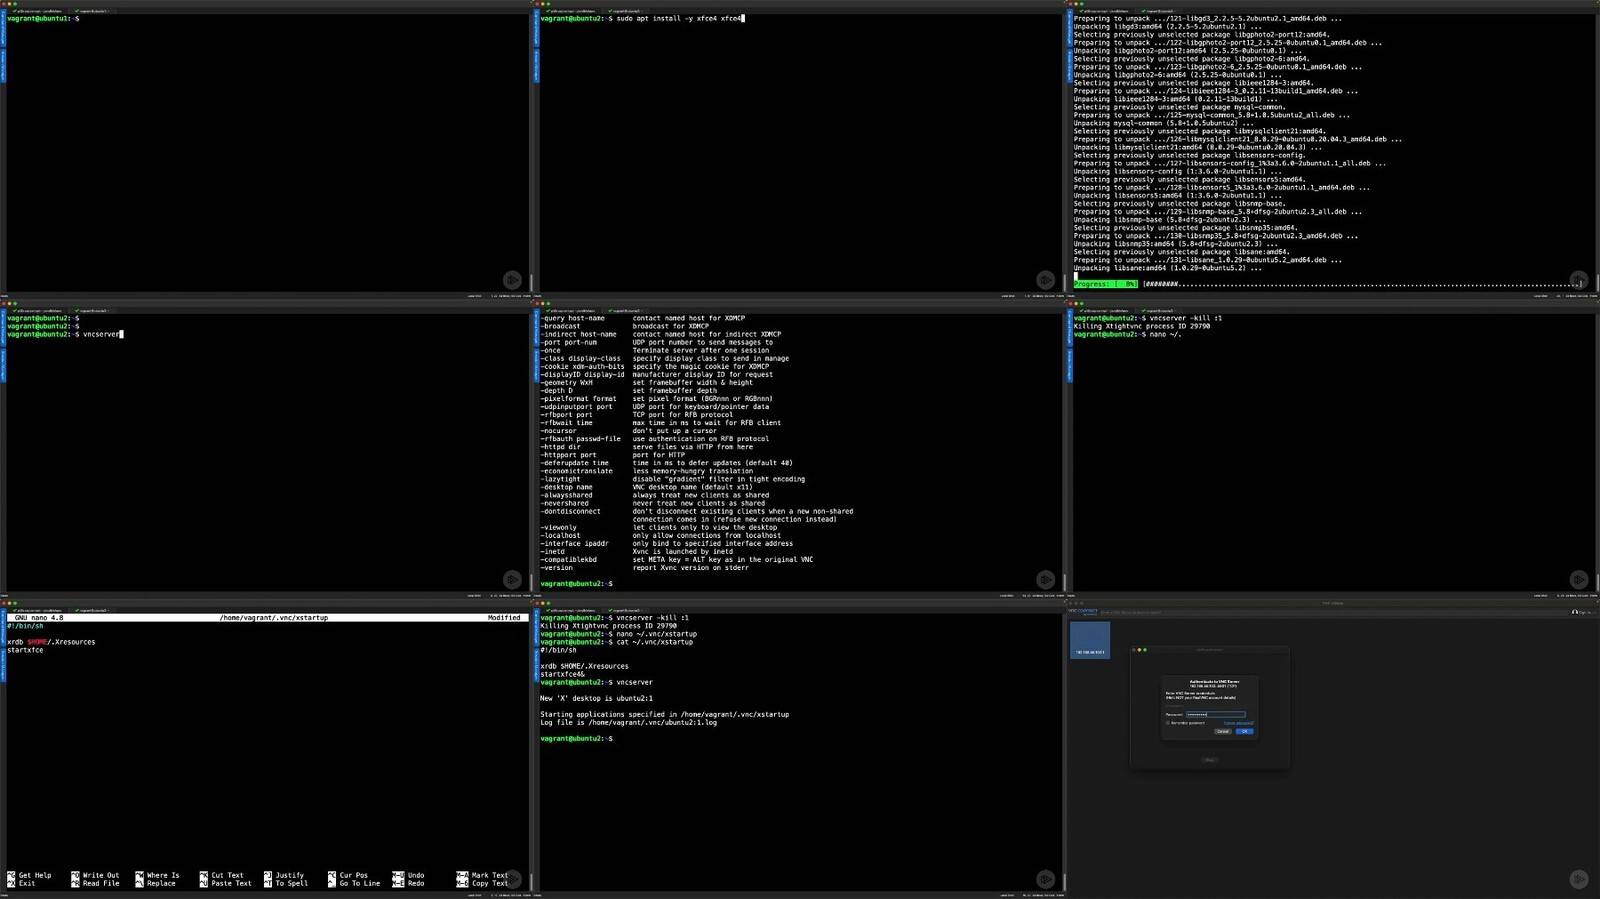Click OK in the VNC authentication dialog
Screen dimensions: 1600x899
pos(1245,731)
